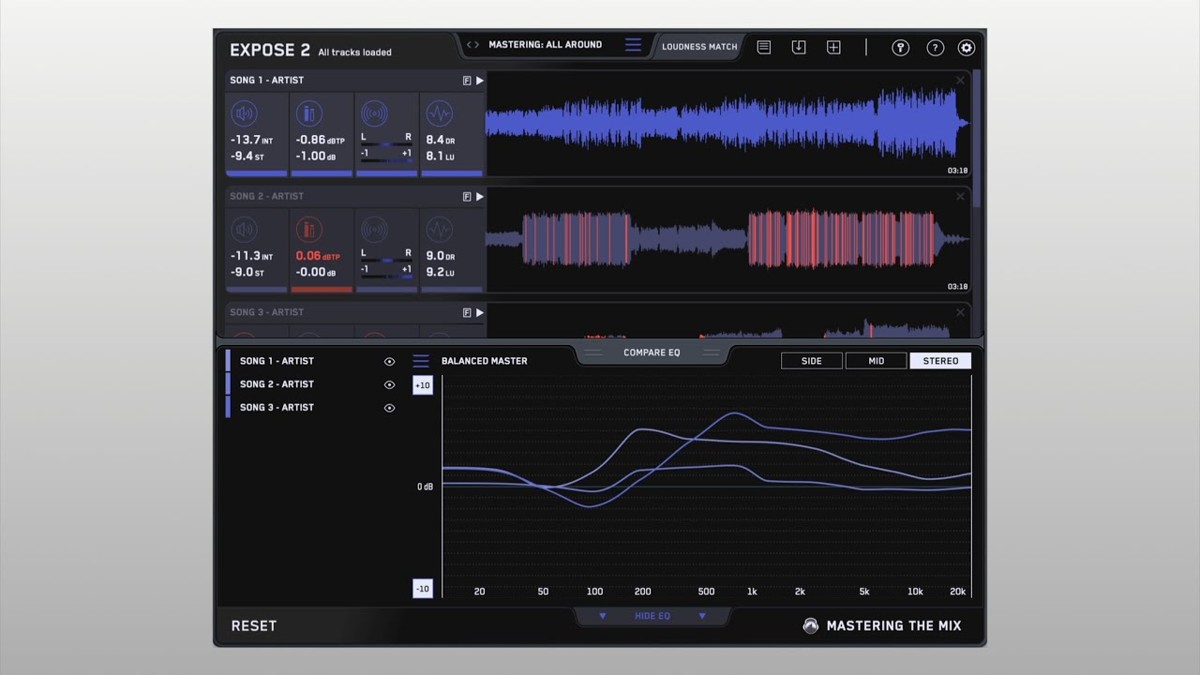Viewport: 1200px width, 675px height.
Task: Click the Loudness Match button
Action: (699, 47)
